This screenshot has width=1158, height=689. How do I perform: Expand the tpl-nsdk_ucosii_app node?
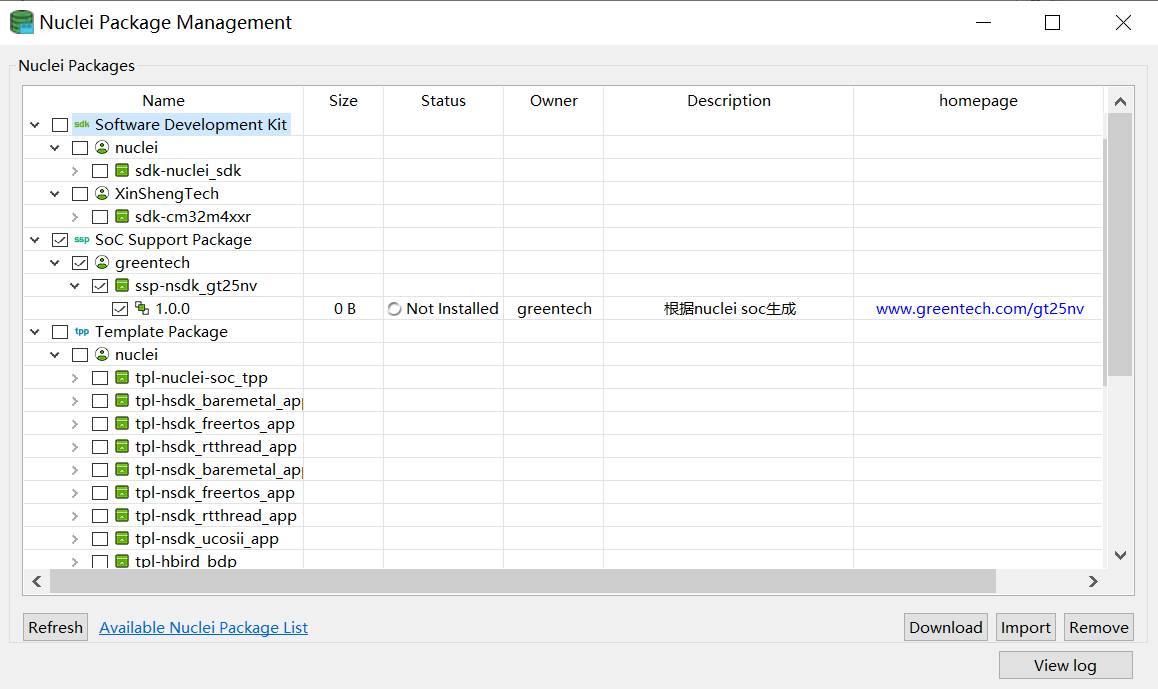(x=75, y=539)
